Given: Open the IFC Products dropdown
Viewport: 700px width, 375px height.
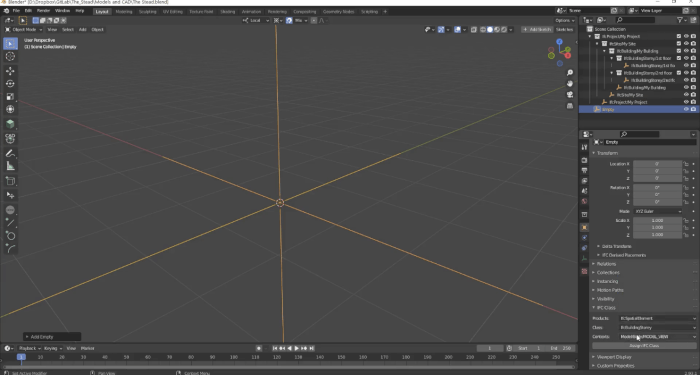Looking at the screenshot, I should (x=658, y=318).
